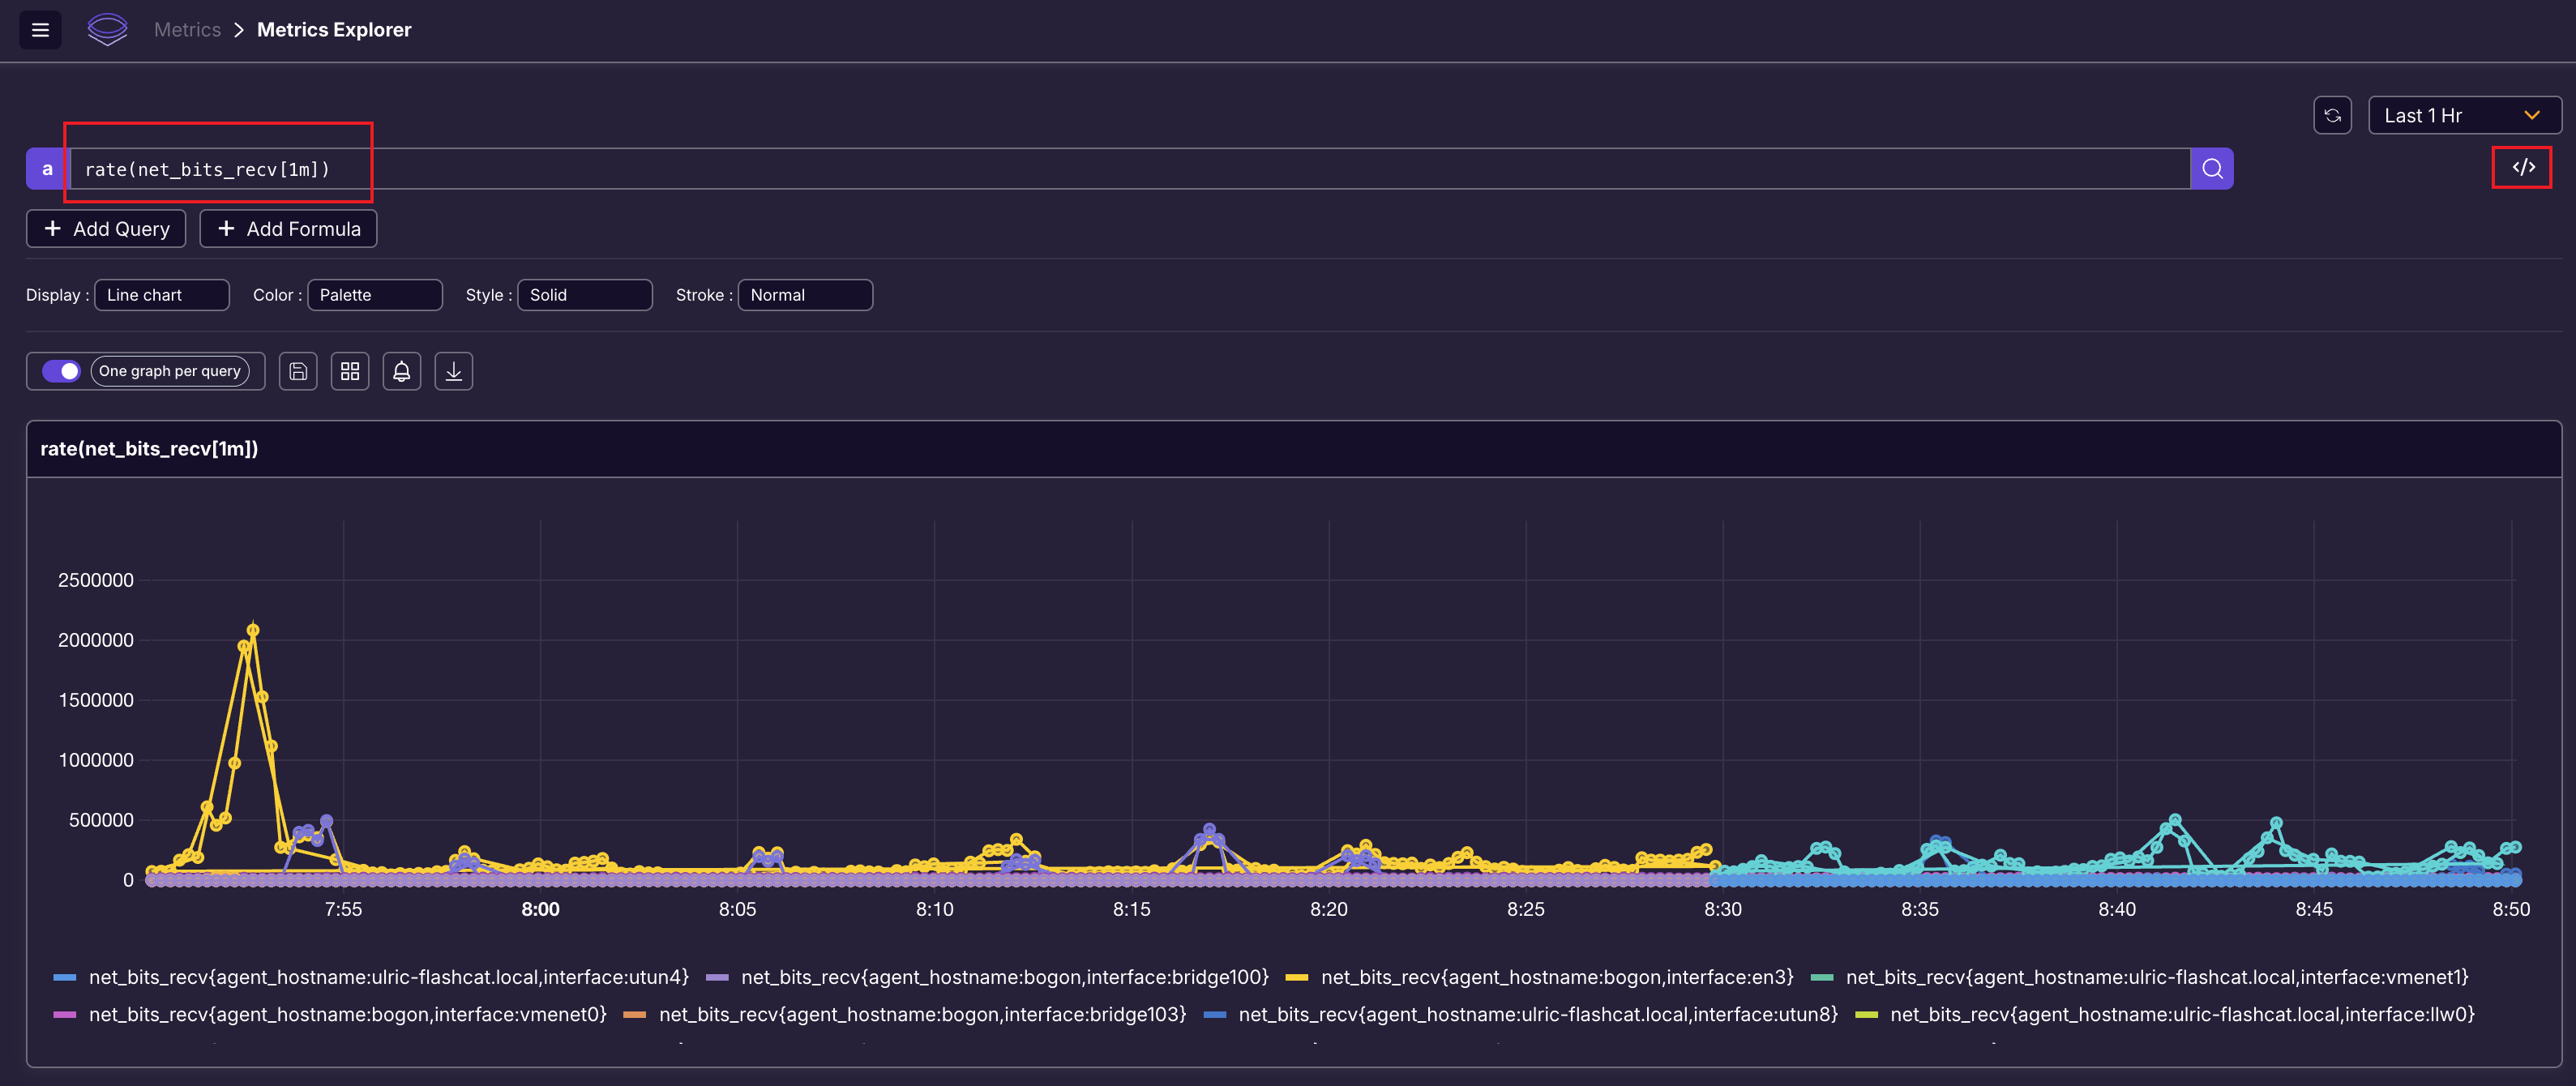Toggle en3 series in the legend
The image size is (2576, 1086).
pyautogui.click(x=1556, y=977)
